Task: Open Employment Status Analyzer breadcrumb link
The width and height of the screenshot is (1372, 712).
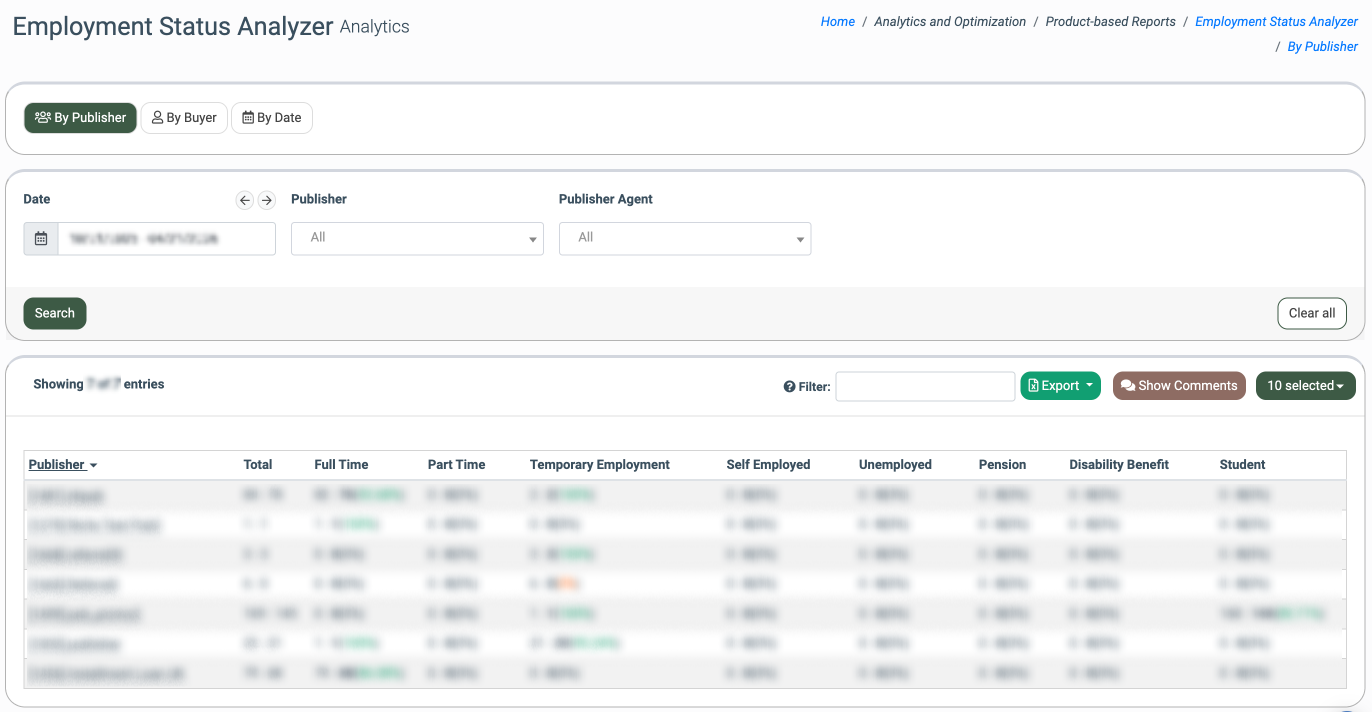Action: (1276, 22)
